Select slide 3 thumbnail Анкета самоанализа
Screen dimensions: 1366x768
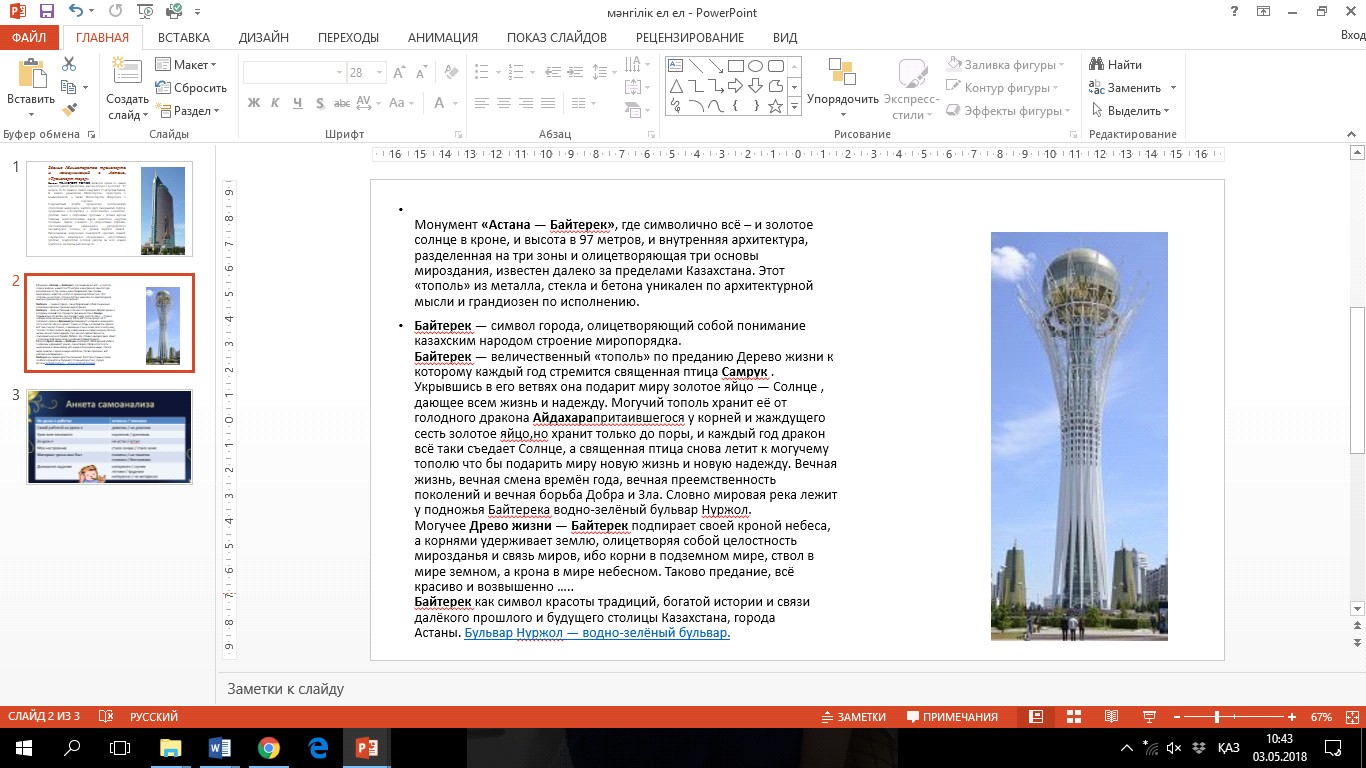pos(110,437)
